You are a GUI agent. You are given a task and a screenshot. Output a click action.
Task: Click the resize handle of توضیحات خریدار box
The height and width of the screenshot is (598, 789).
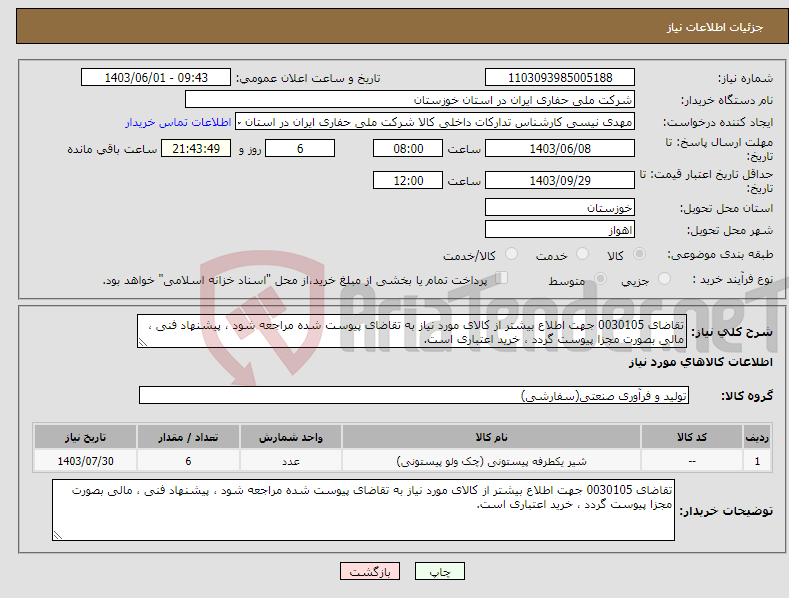point(58,536)
